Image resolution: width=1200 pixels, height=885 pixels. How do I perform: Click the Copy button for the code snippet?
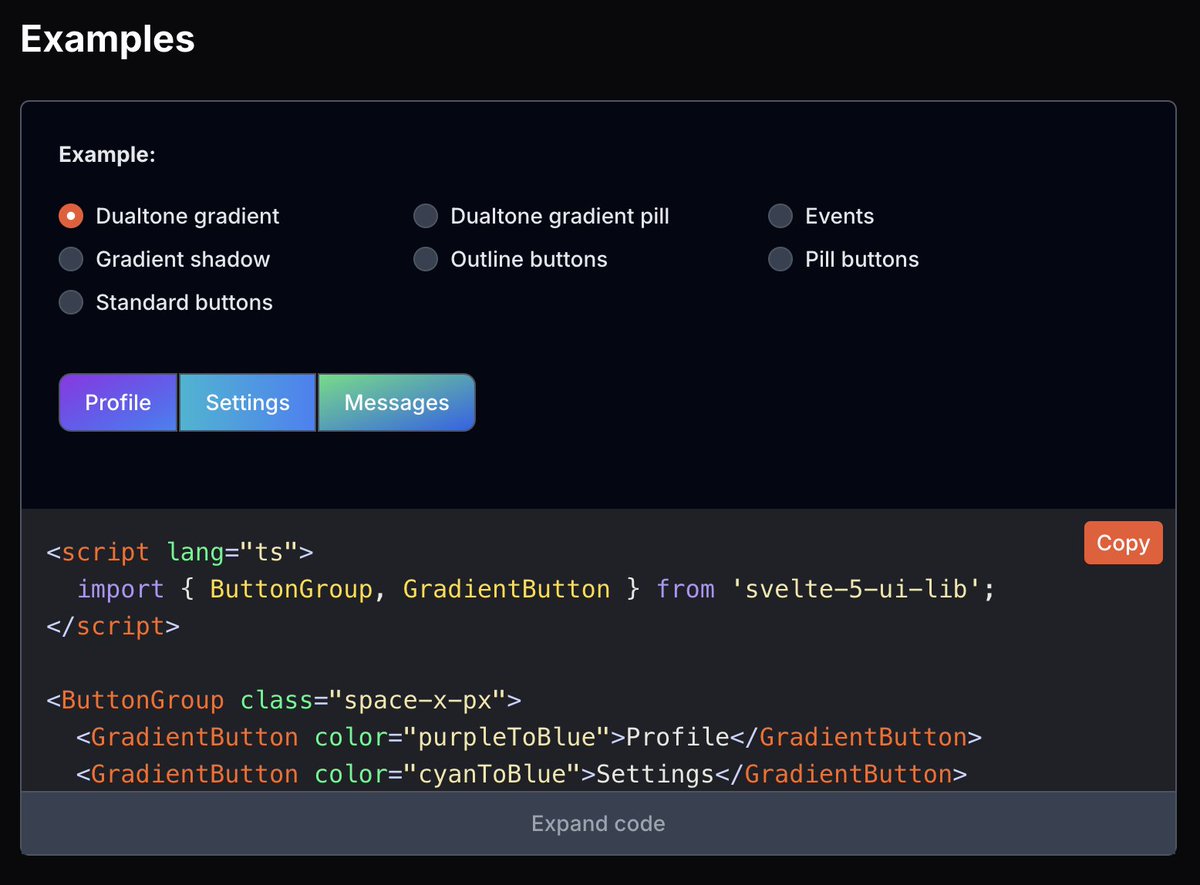(1123, 543)
